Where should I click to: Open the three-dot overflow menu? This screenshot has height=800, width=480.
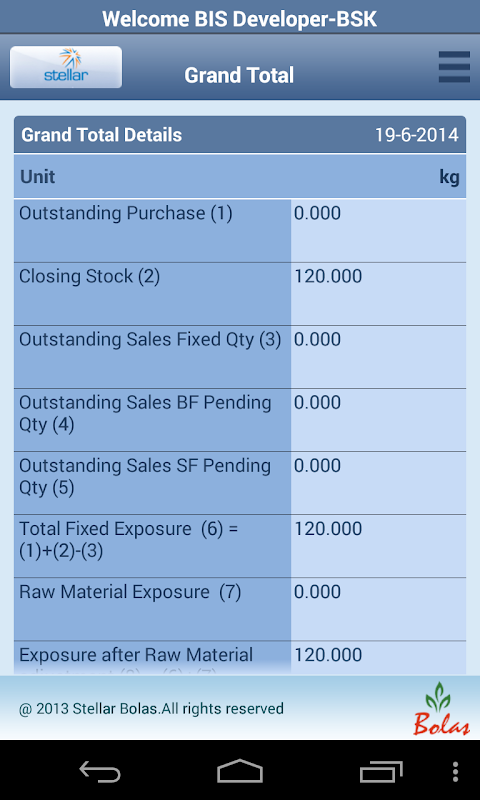tap(456, 771)
